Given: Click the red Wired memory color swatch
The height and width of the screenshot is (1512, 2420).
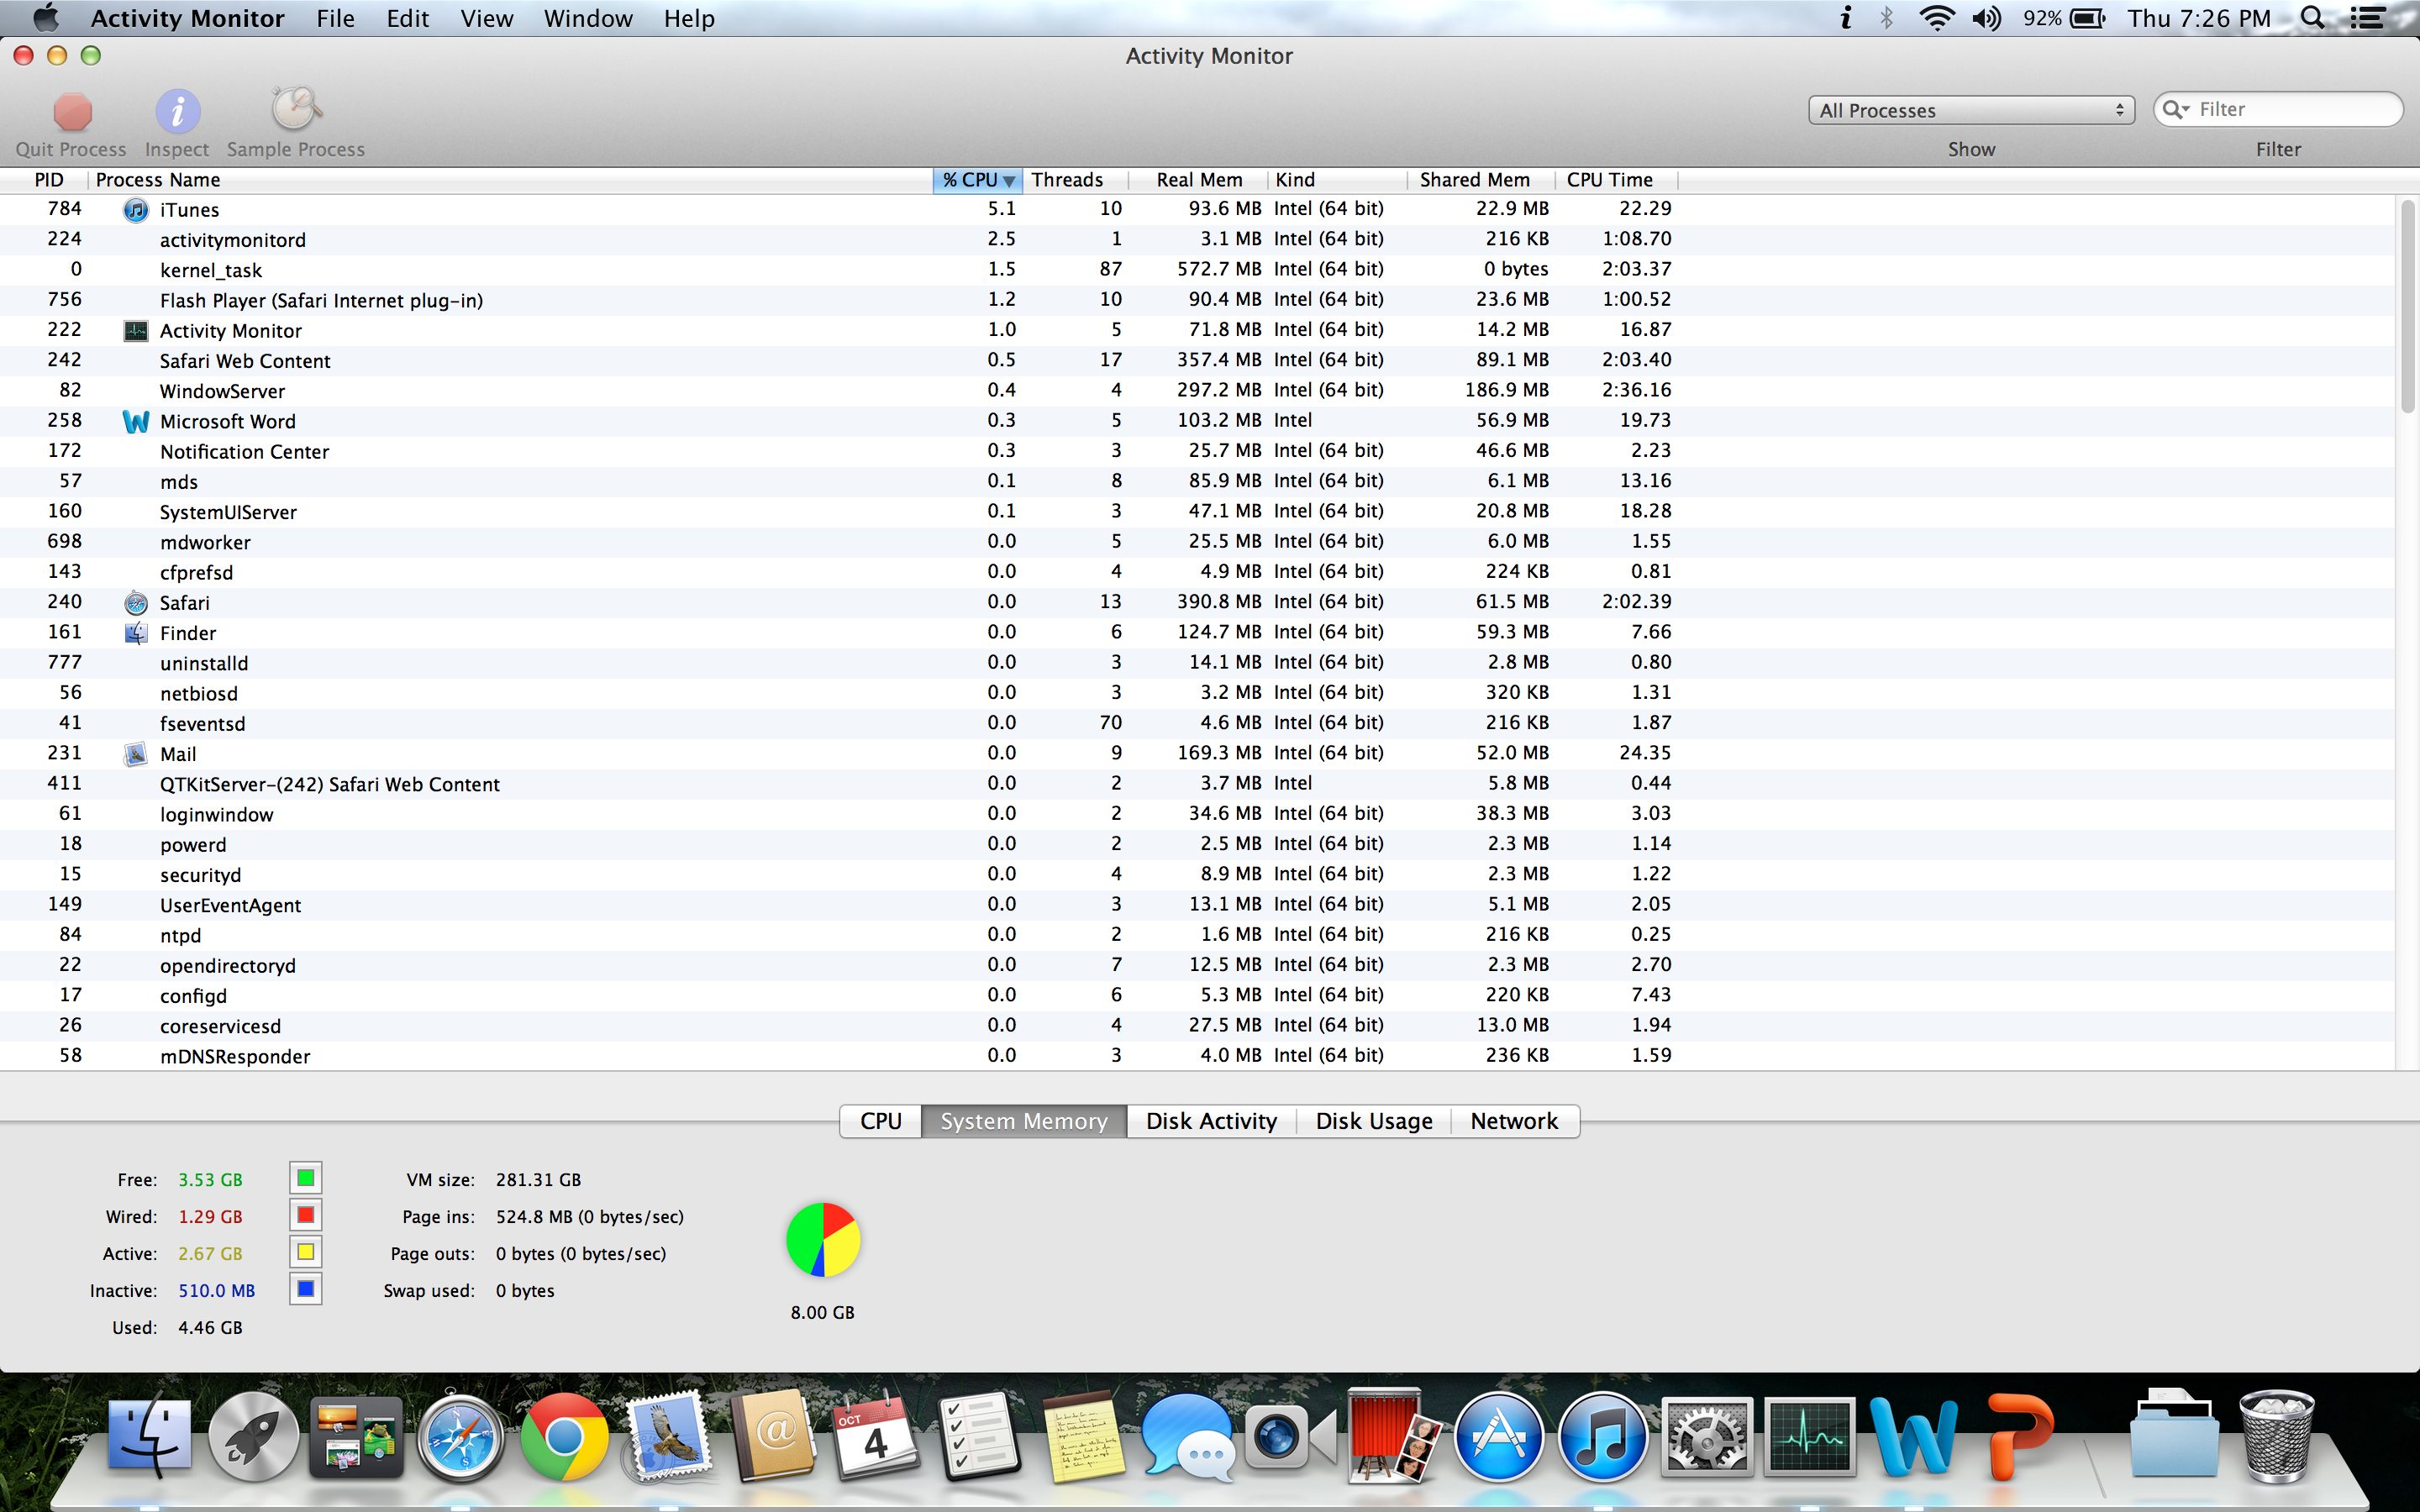Looking at the screenshot, I should [306, 1215].
